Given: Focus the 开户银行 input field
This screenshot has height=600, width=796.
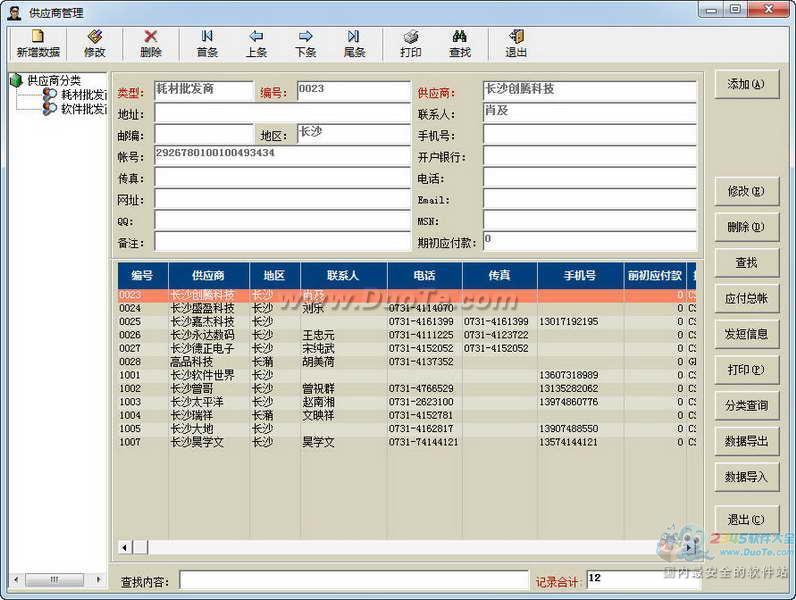Looking at the screenshot, I should pos(589,156).
